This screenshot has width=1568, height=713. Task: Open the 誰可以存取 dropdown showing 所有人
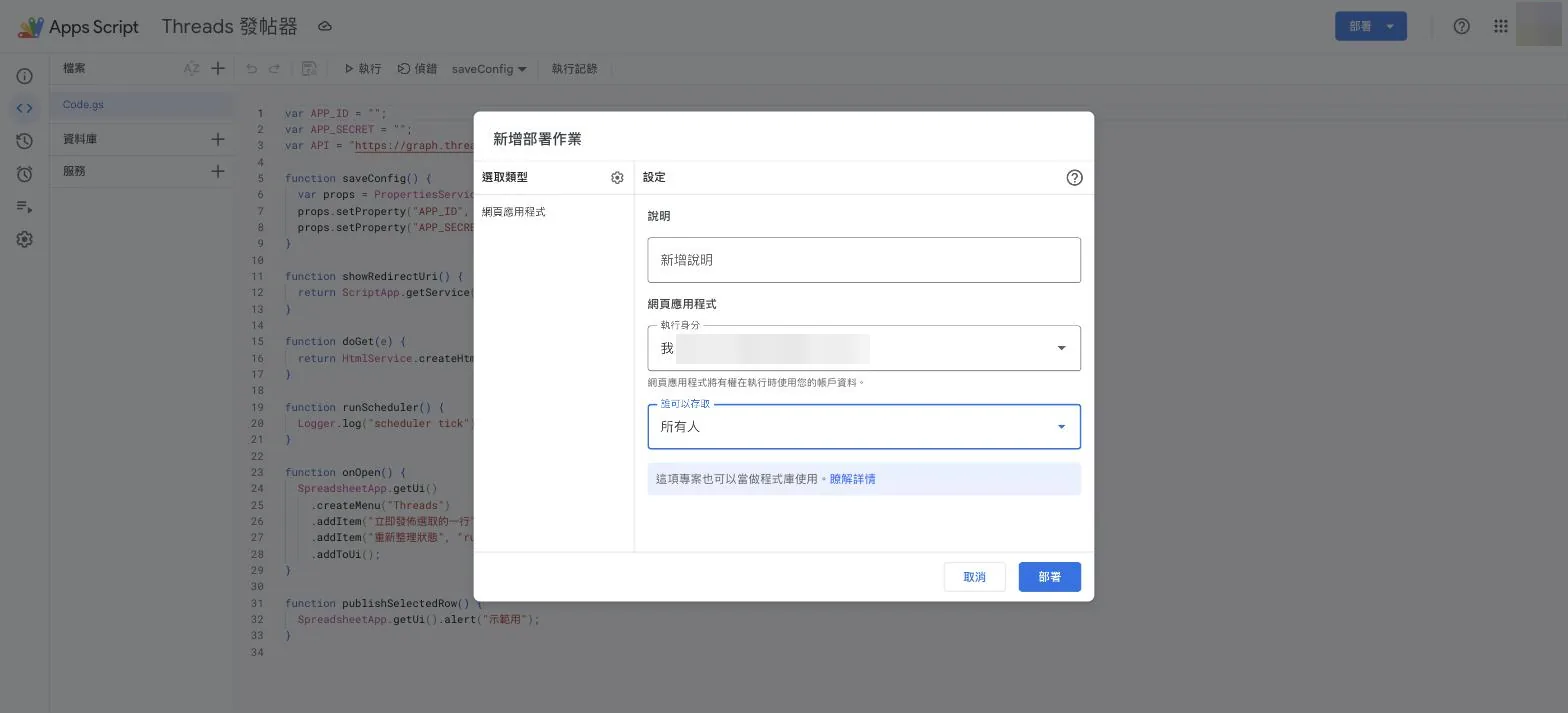[864, 427]
